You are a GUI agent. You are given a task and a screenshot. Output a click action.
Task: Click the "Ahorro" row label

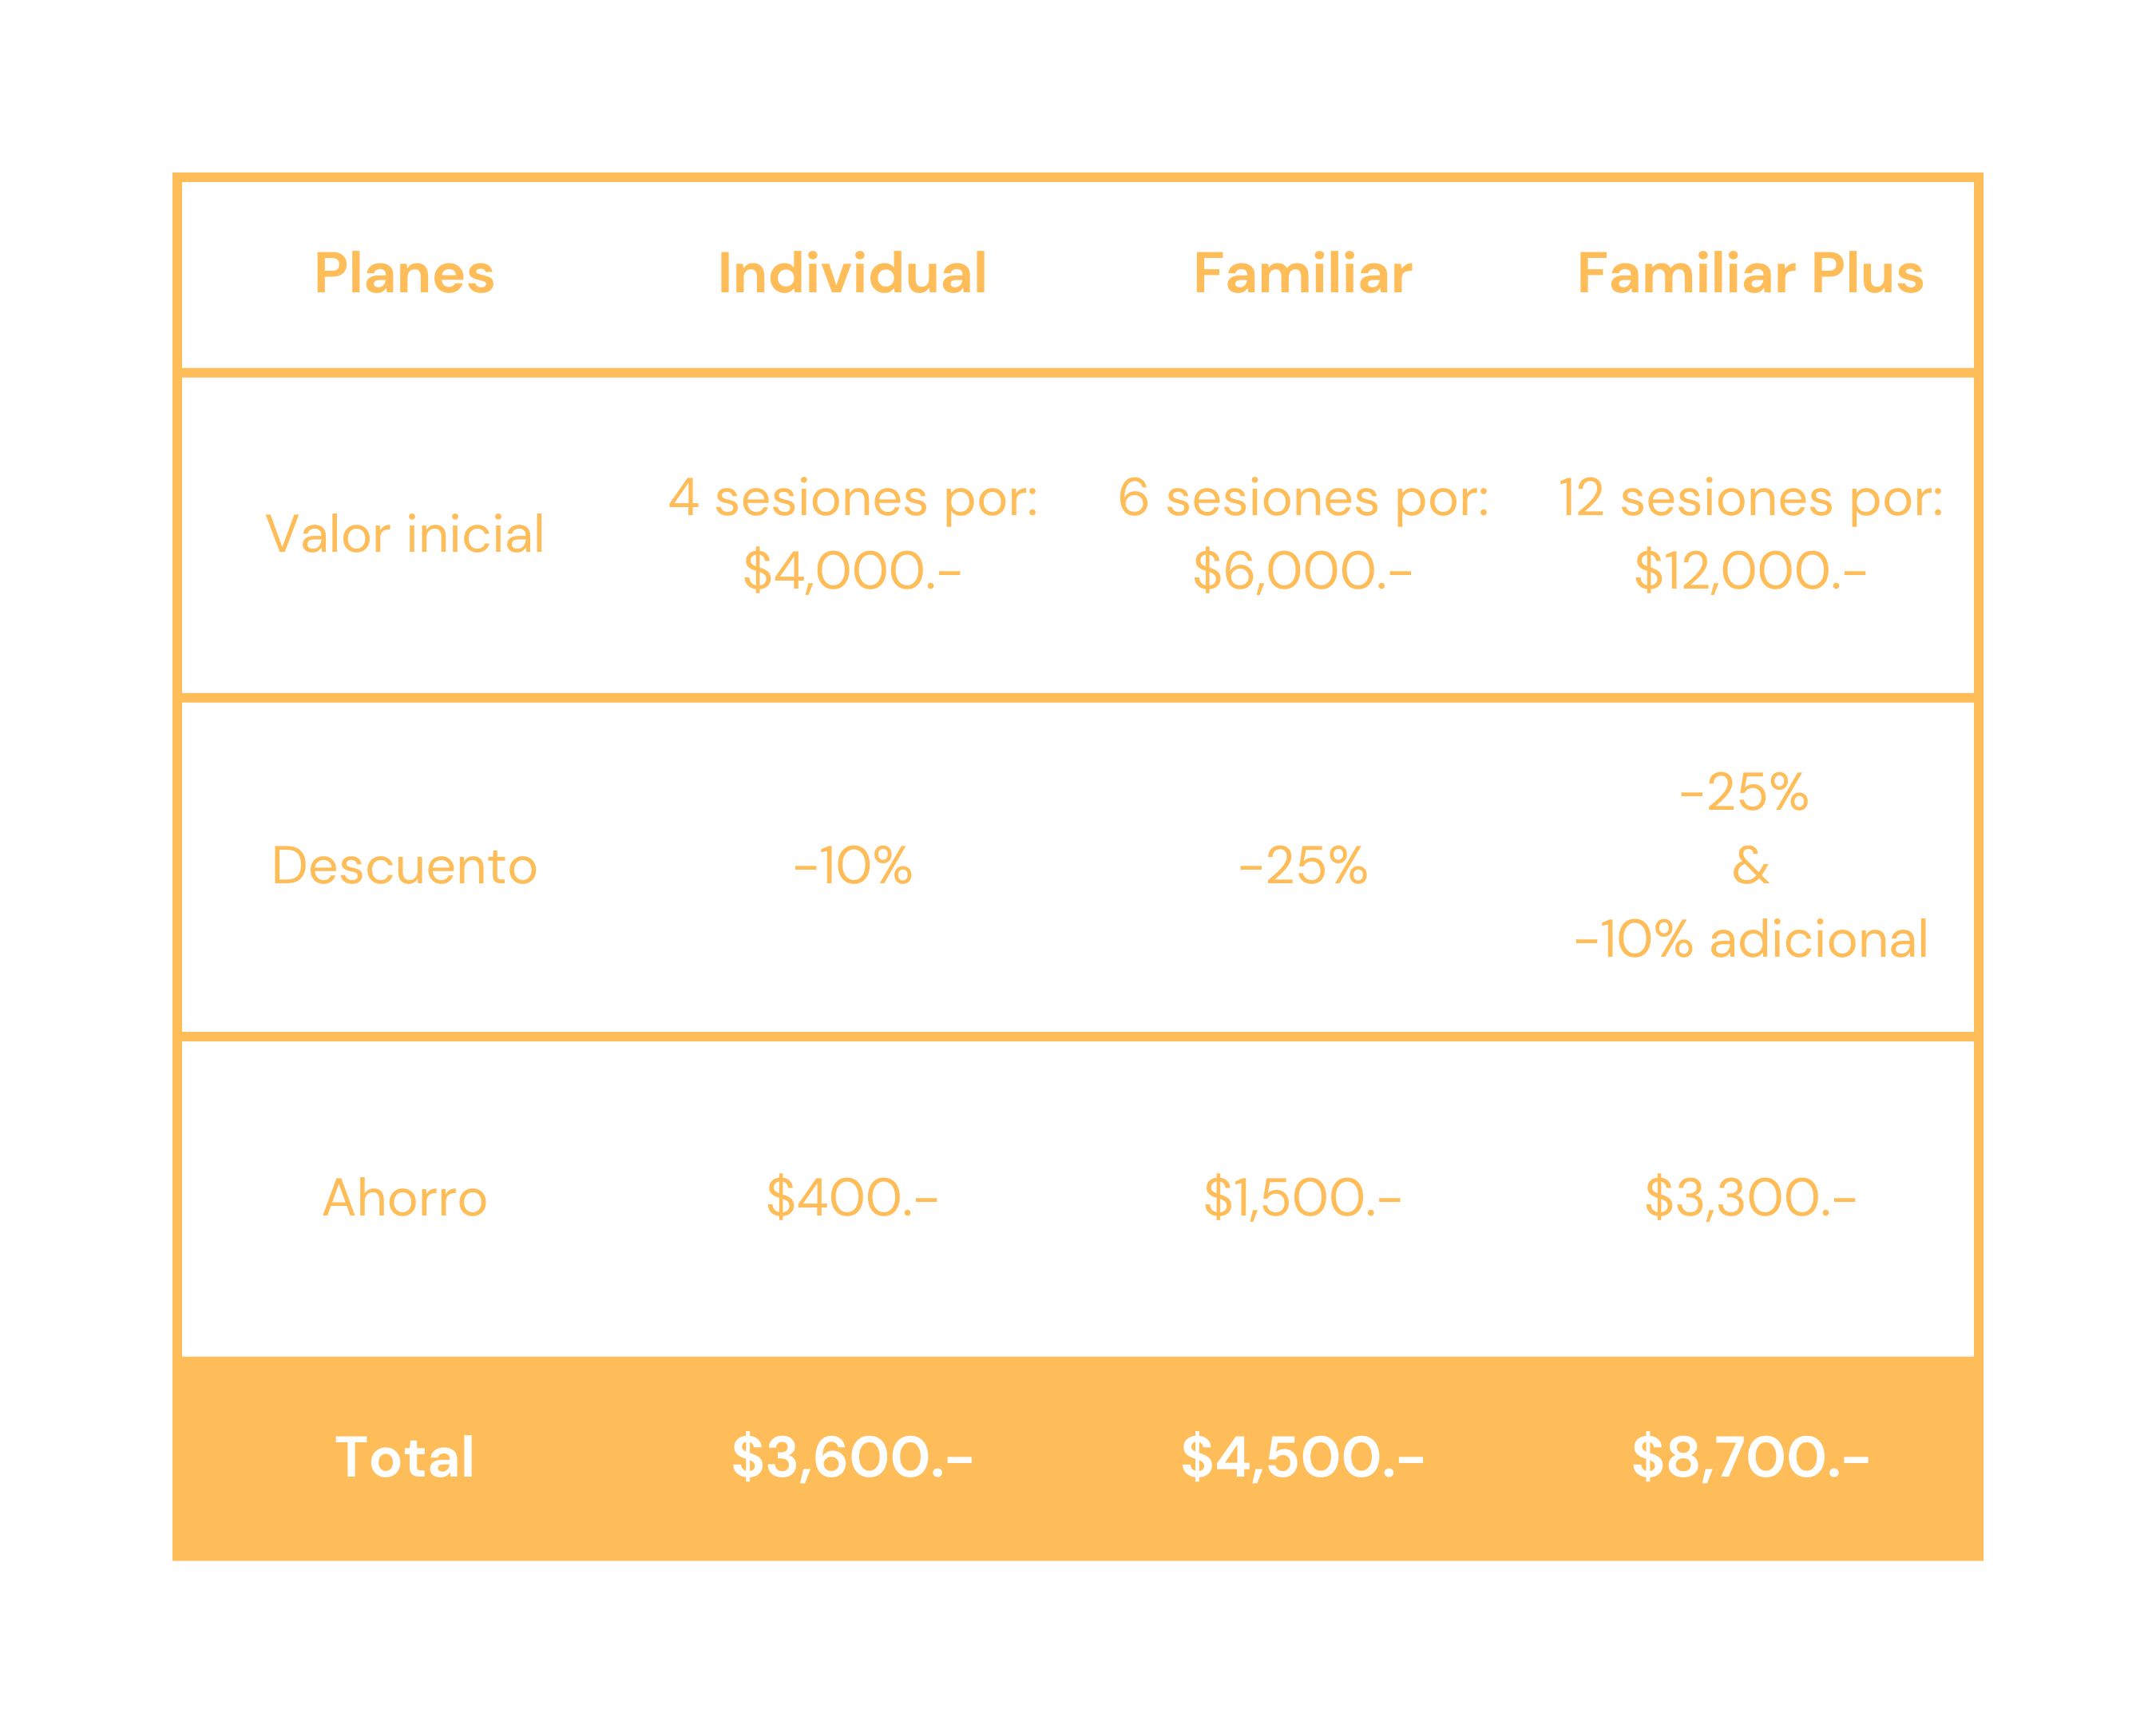coord(404,1198)
